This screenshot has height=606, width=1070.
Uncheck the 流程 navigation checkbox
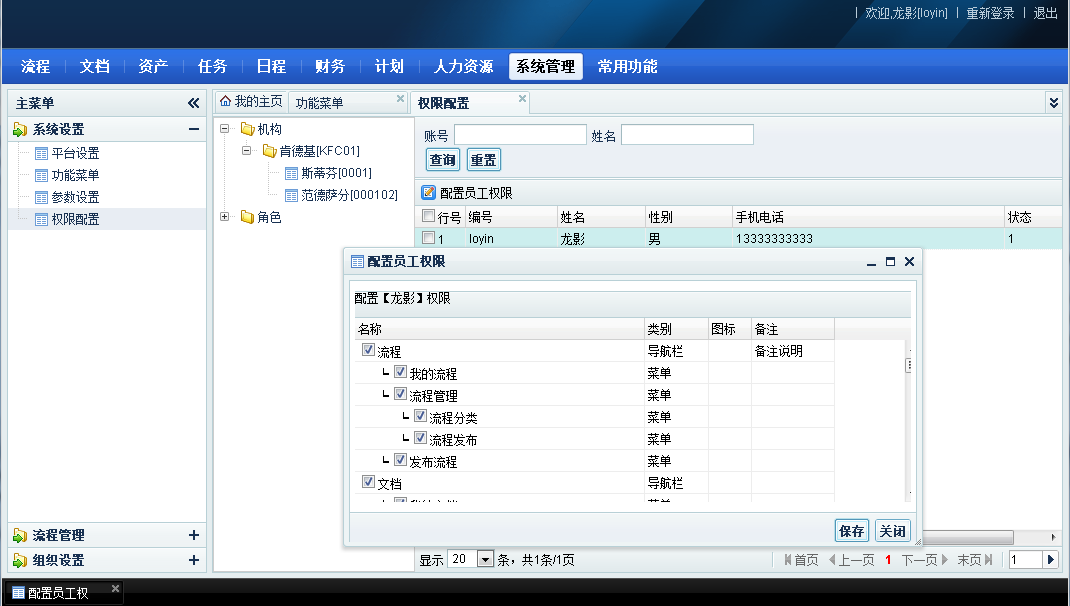point(368,351)
